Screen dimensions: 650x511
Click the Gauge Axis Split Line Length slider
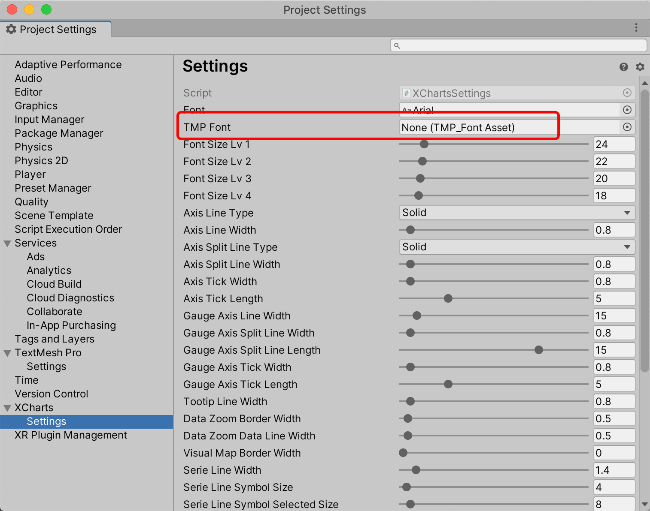point(493,350)
